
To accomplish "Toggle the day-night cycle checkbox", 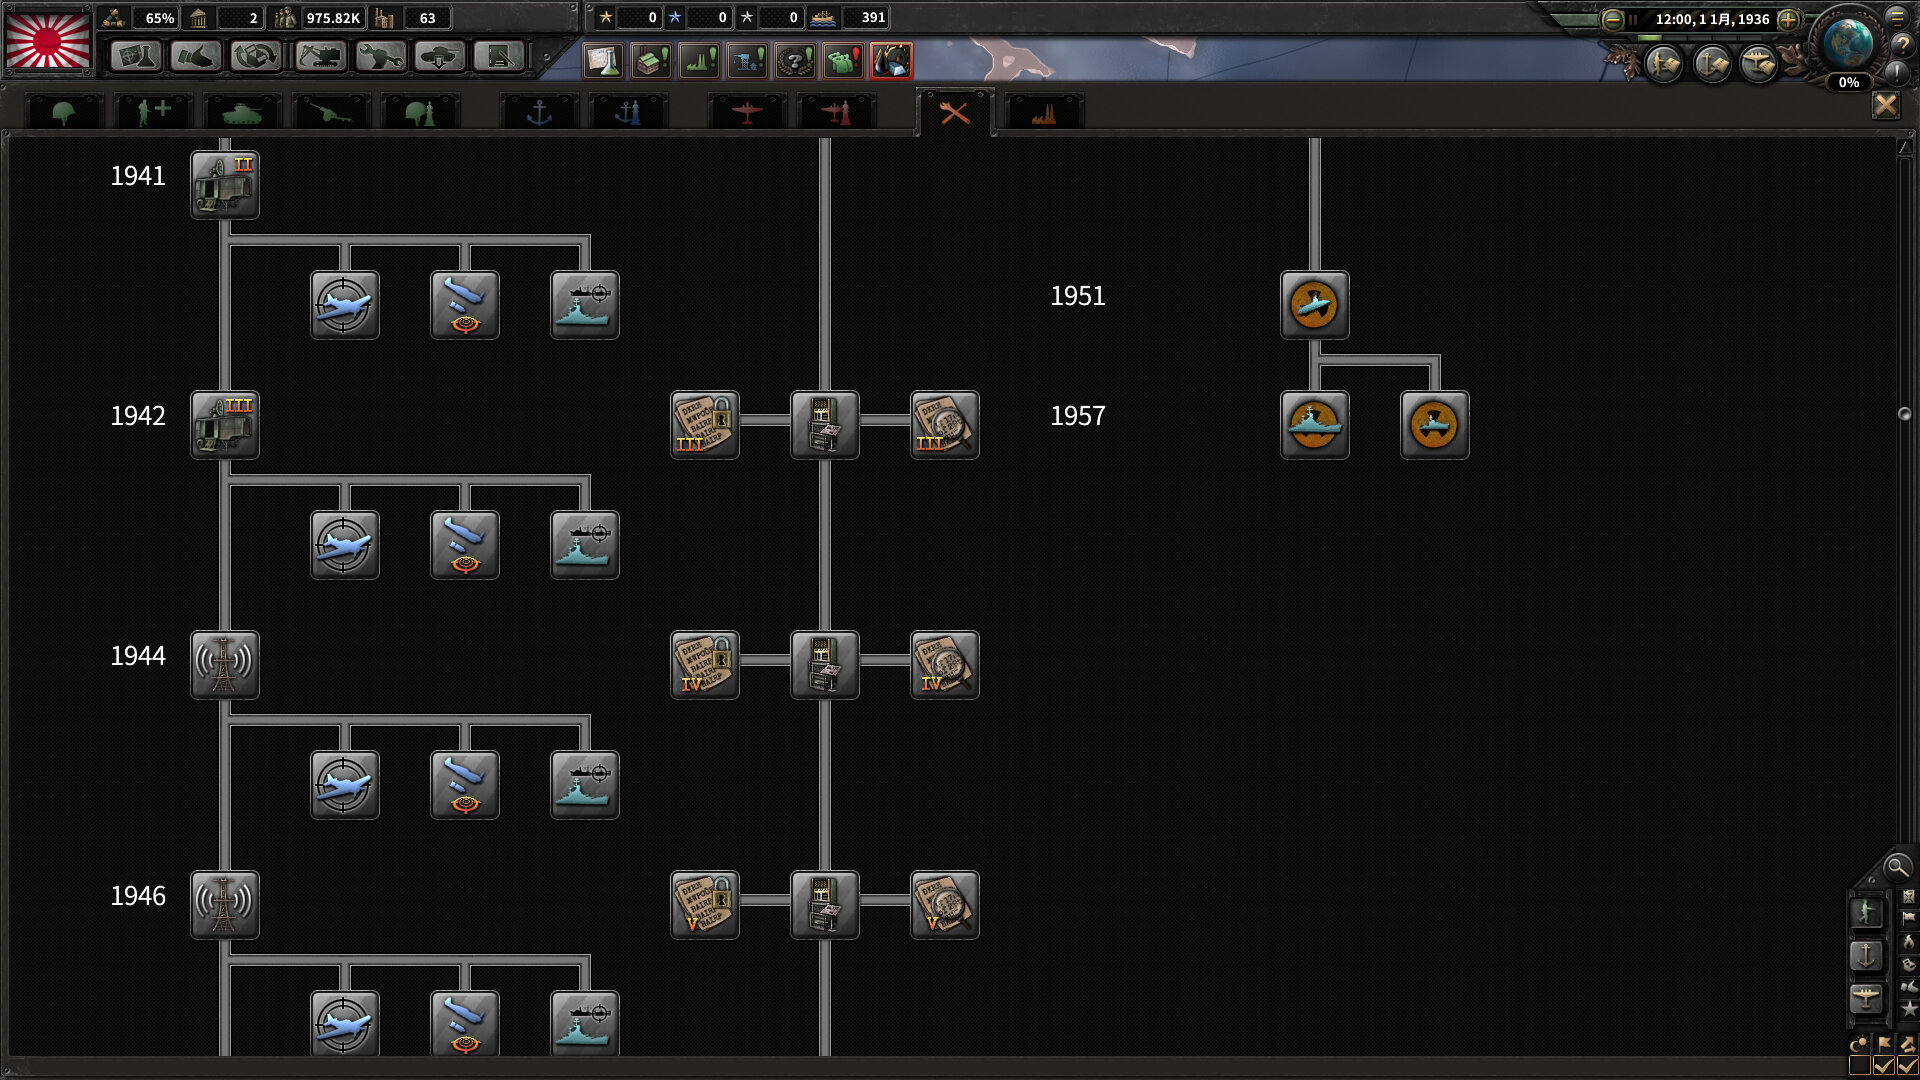I will coord(1859,1066).
